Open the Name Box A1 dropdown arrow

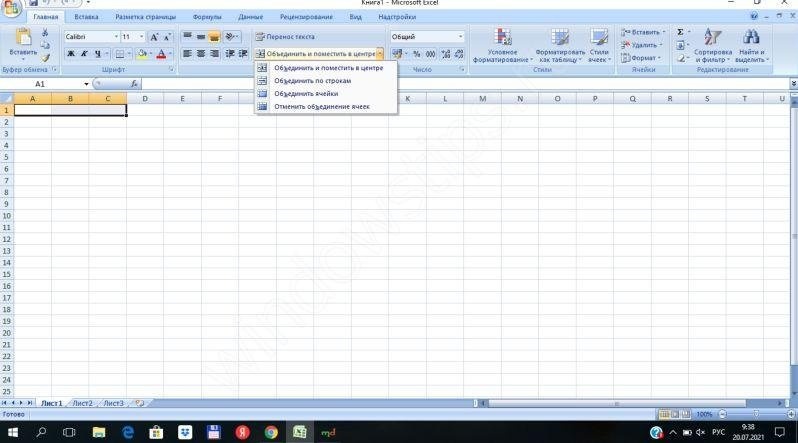[x=87, y=84]
